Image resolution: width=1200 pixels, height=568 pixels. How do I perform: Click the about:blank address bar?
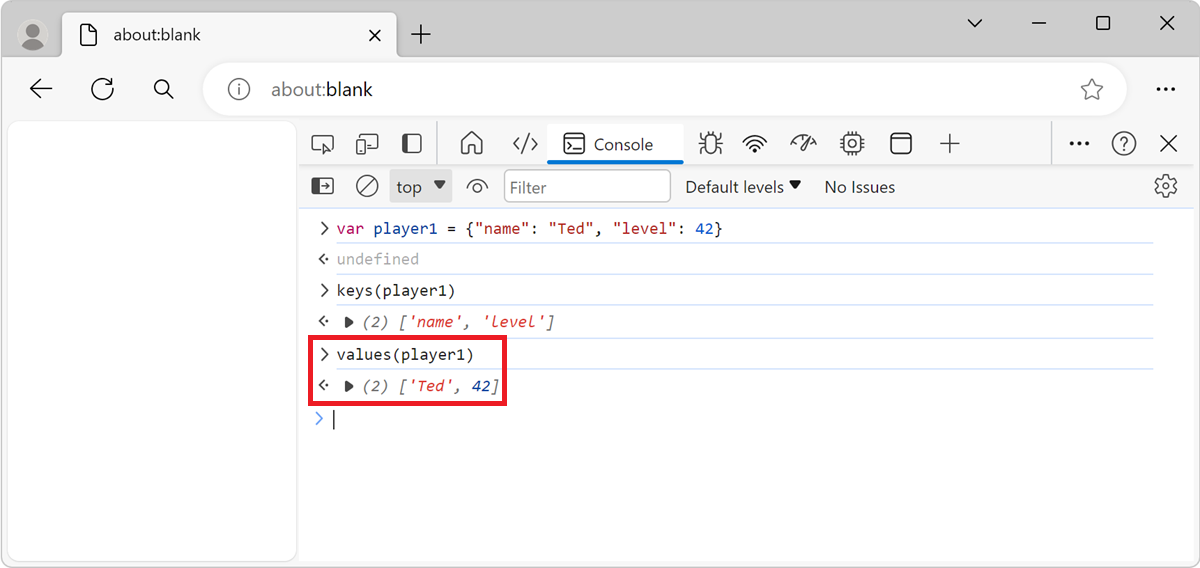pyautogui.click(x=665, y=89)
